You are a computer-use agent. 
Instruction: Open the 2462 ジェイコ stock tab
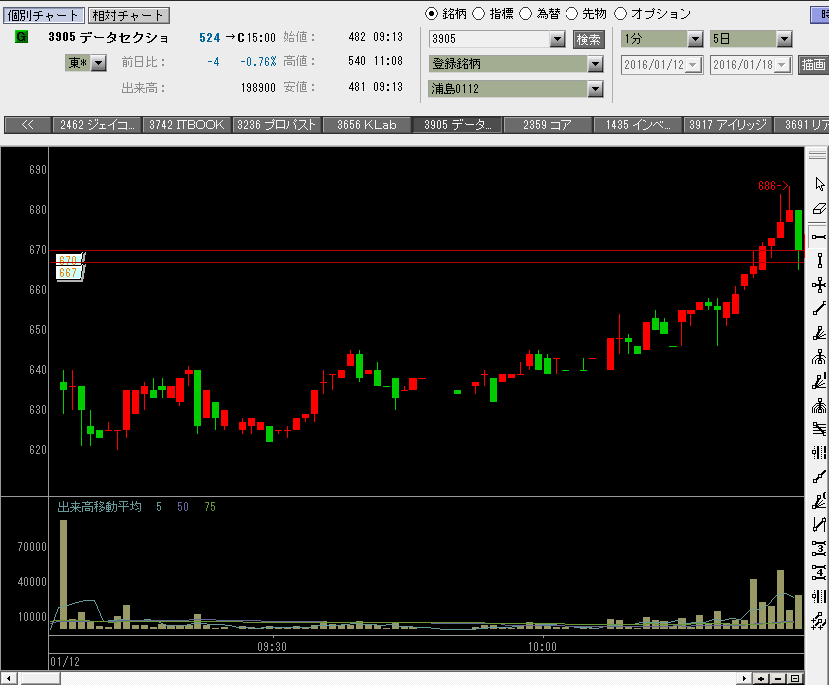97,125
